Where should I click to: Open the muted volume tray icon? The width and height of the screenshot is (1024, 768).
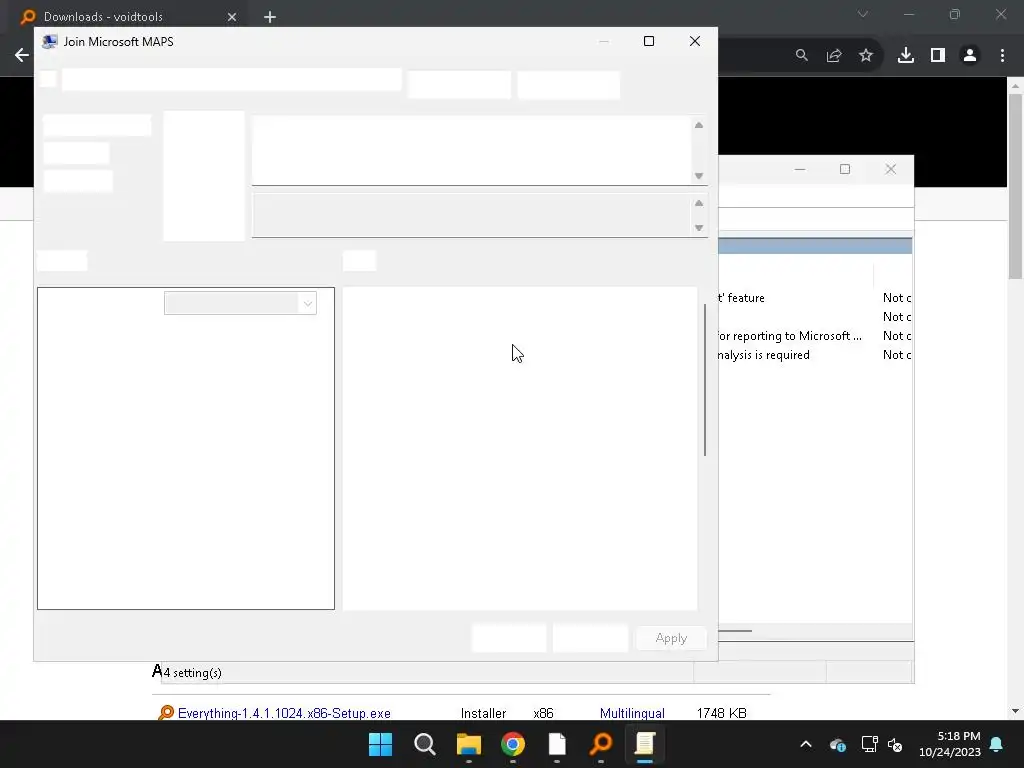tap(895, 744)
